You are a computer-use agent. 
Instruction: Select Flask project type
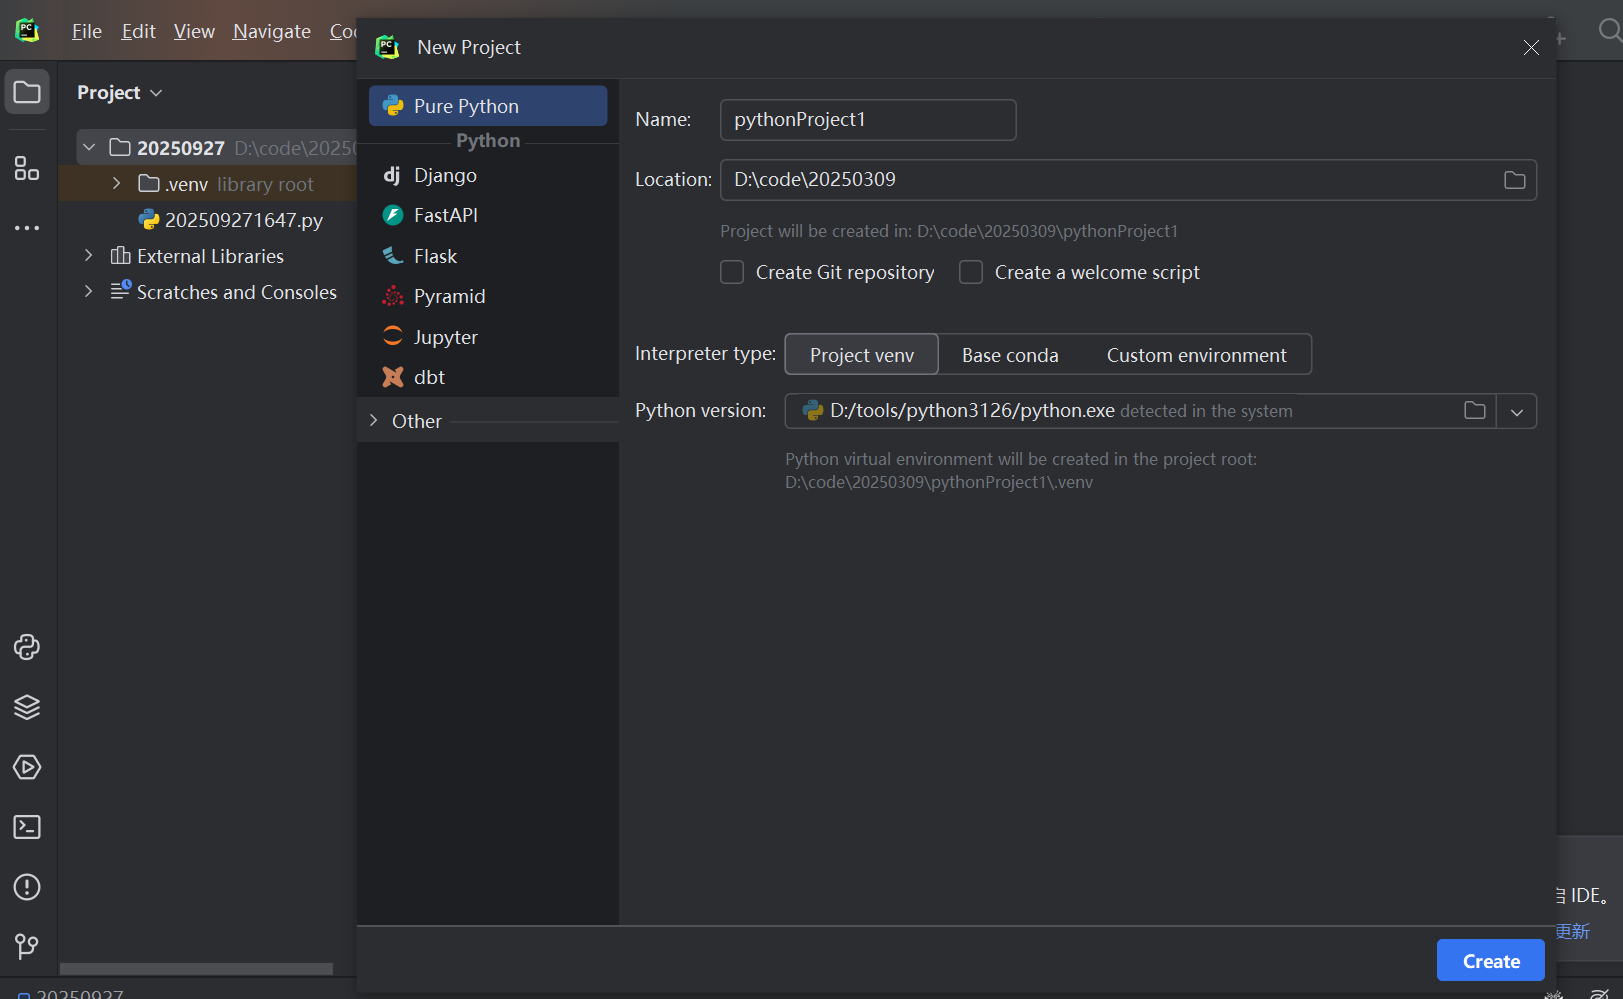pos(488,256)
